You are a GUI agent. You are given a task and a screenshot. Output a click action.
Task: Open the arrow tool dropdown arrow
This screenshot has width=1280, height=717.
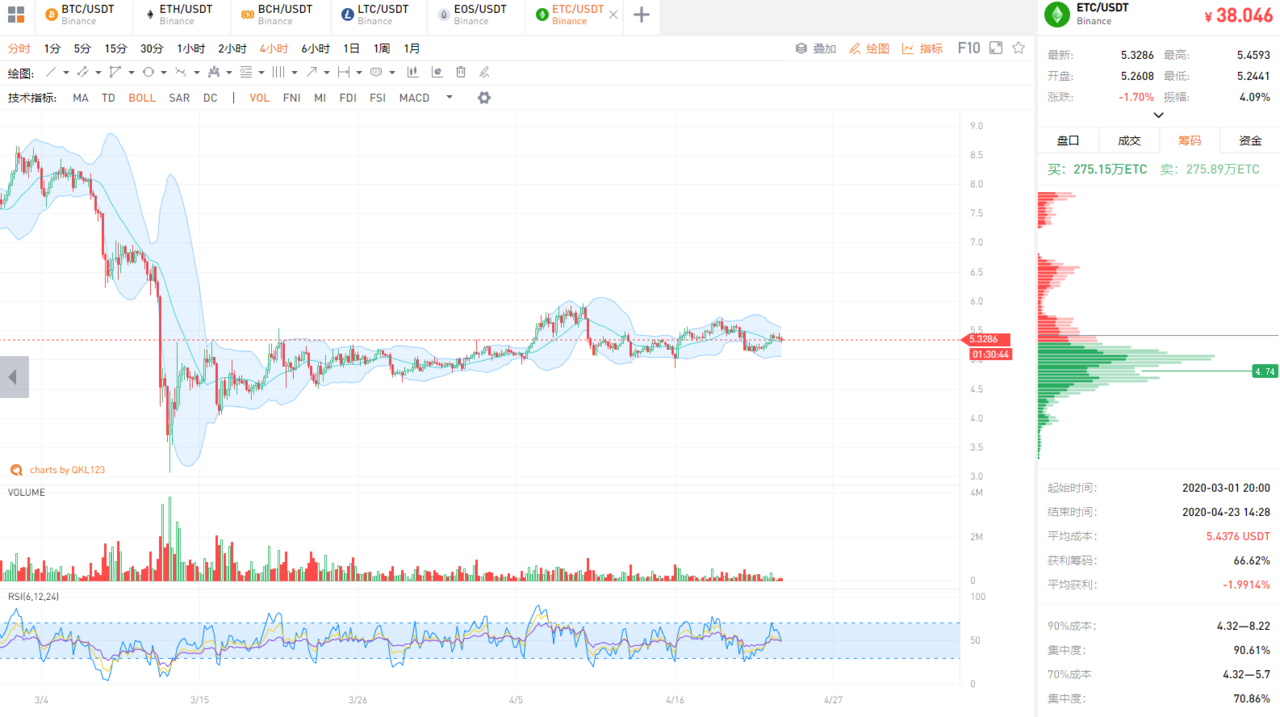(x=327, y=72)
